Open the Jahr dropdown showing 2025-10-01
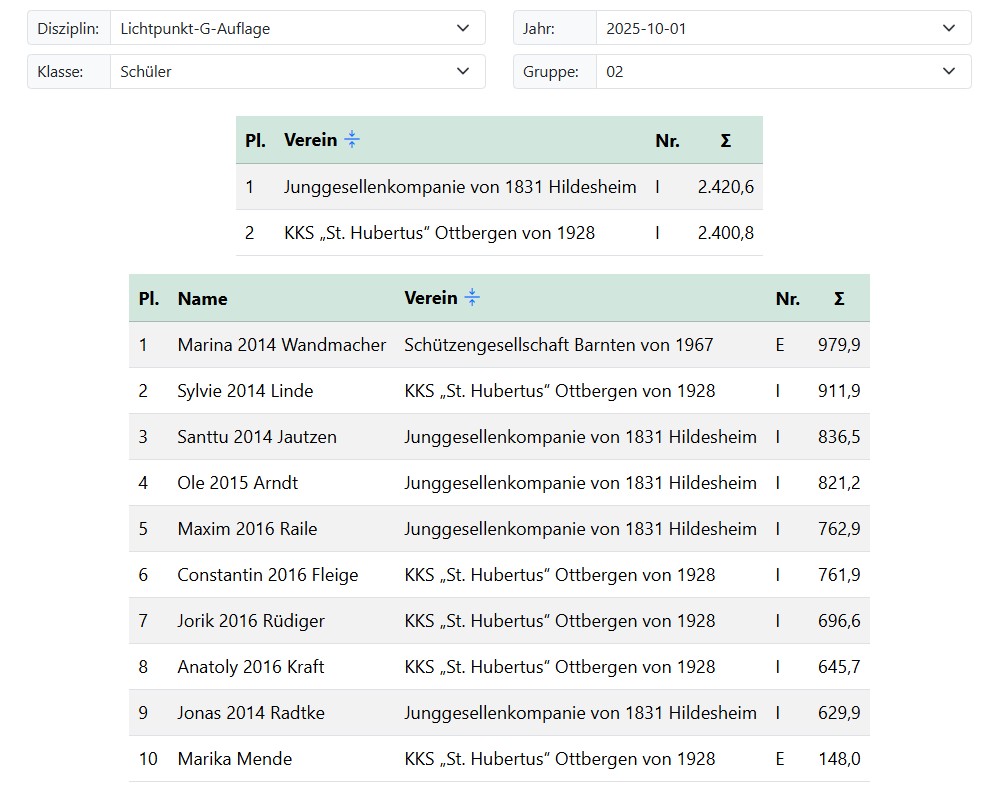The image size is (997, 807). [x=782, y=28]
